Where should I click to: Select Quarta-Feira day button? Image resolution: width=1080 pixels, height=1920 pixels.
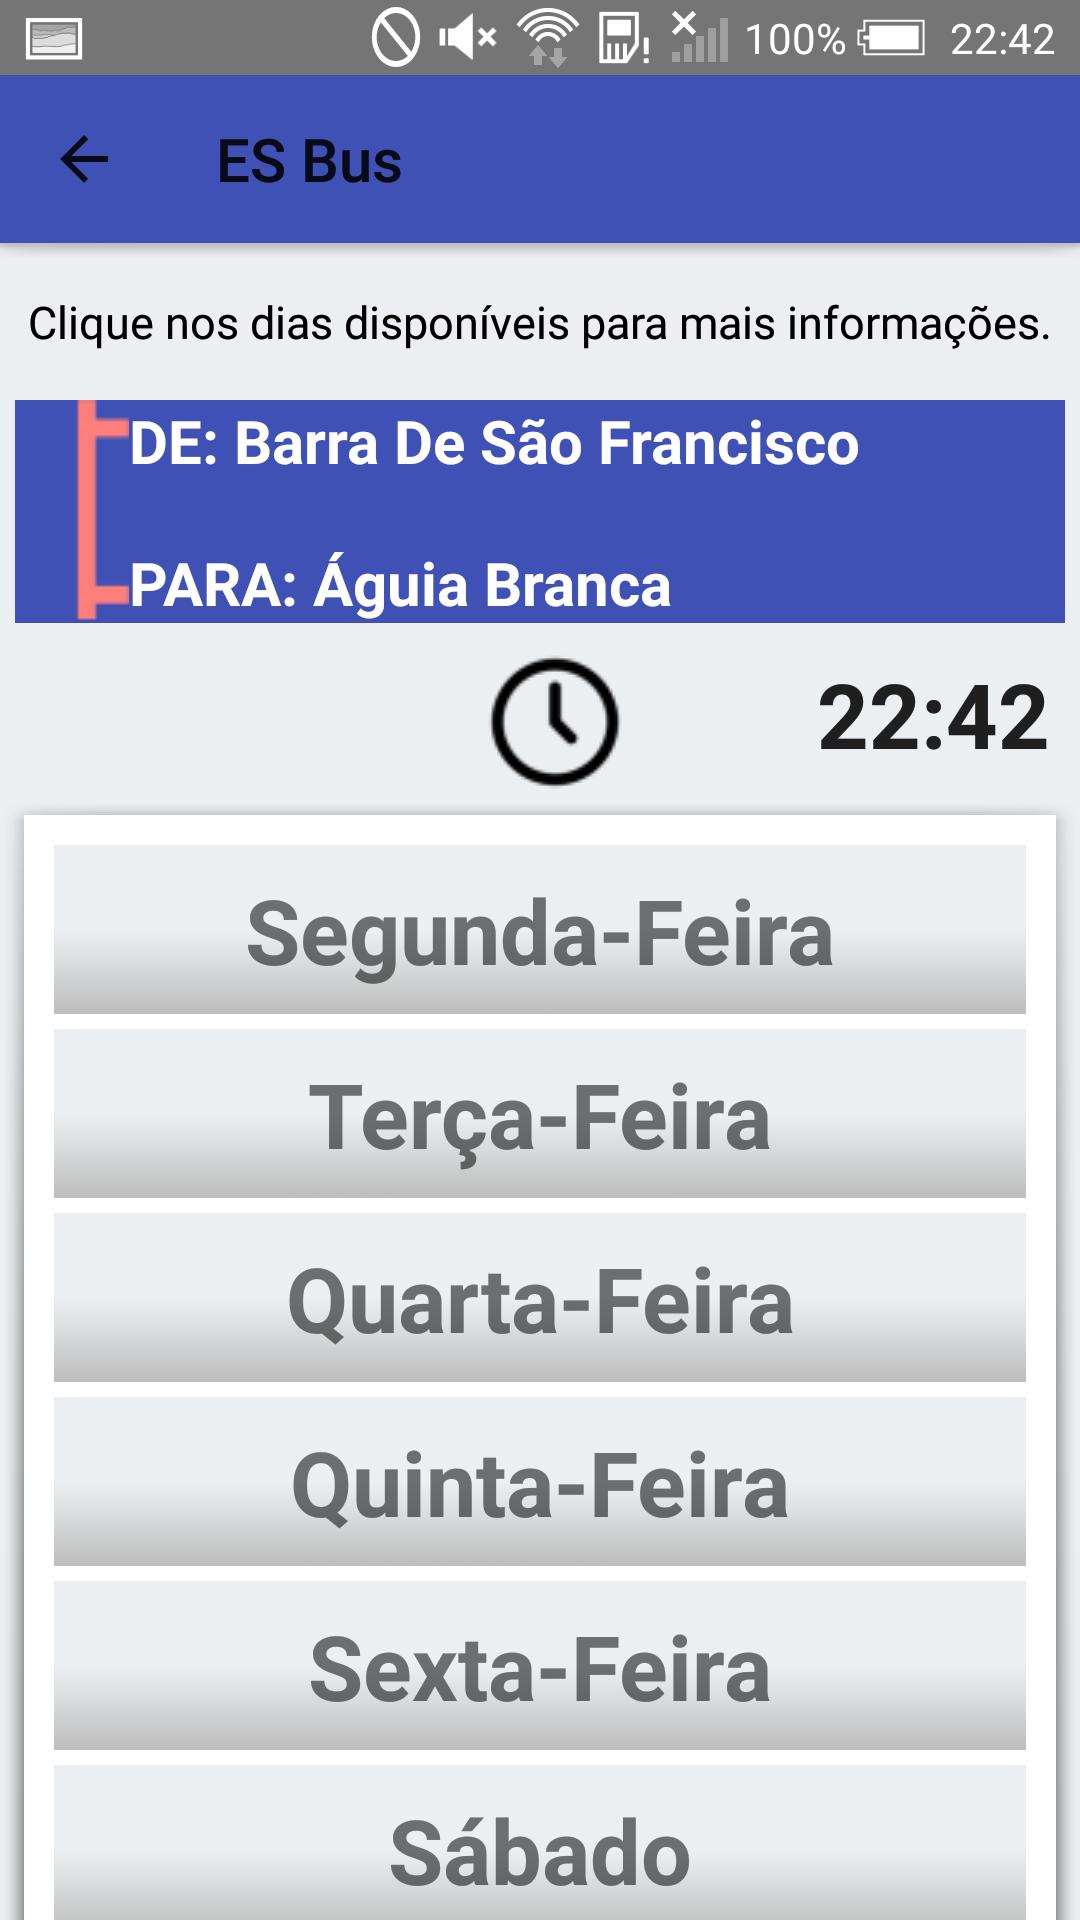pyautogui.click(x=540, y=1298)
